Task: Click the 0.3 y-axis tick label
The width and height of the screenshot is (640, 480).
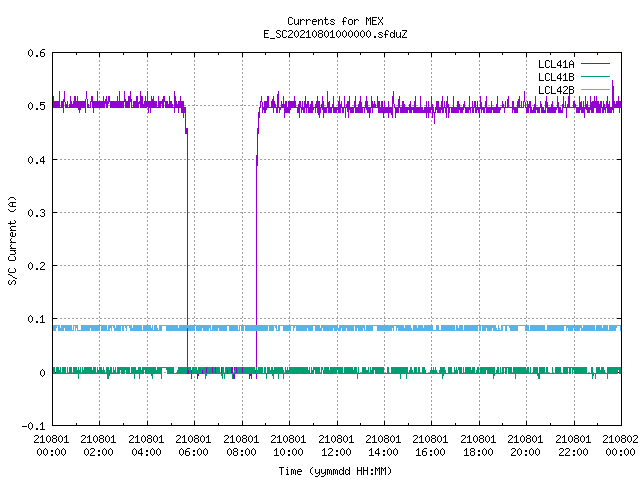Action: click(x=36, y=213)
